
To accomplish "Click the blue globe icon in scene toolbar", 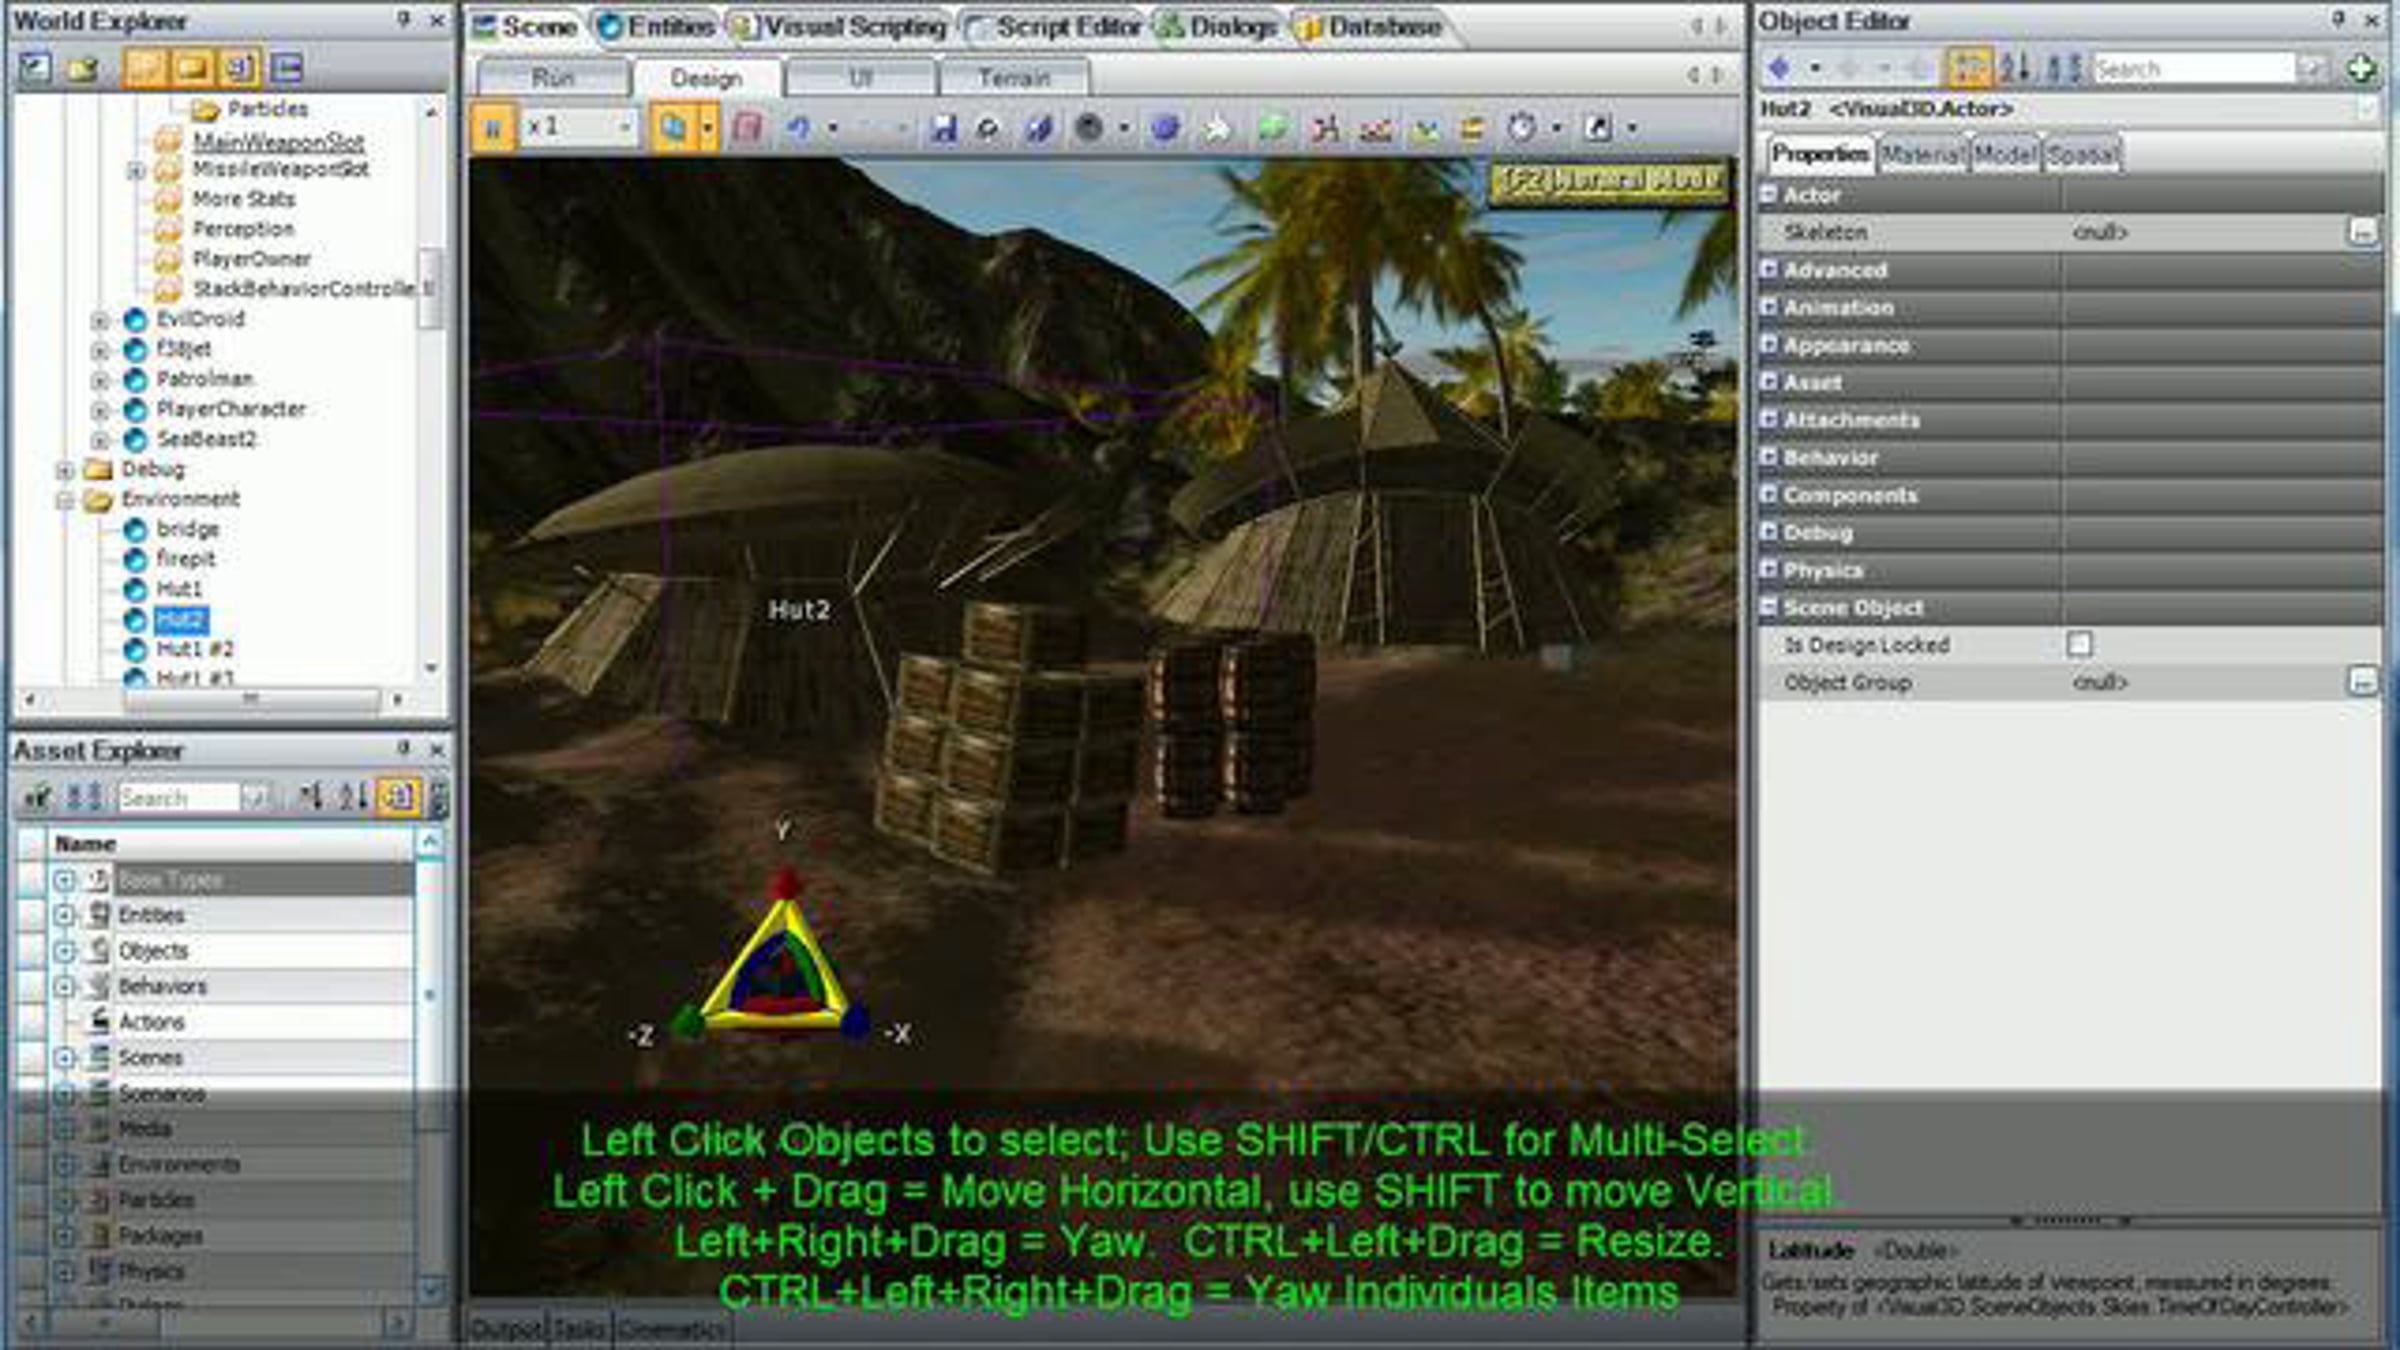I will [x=1165, y=128].
